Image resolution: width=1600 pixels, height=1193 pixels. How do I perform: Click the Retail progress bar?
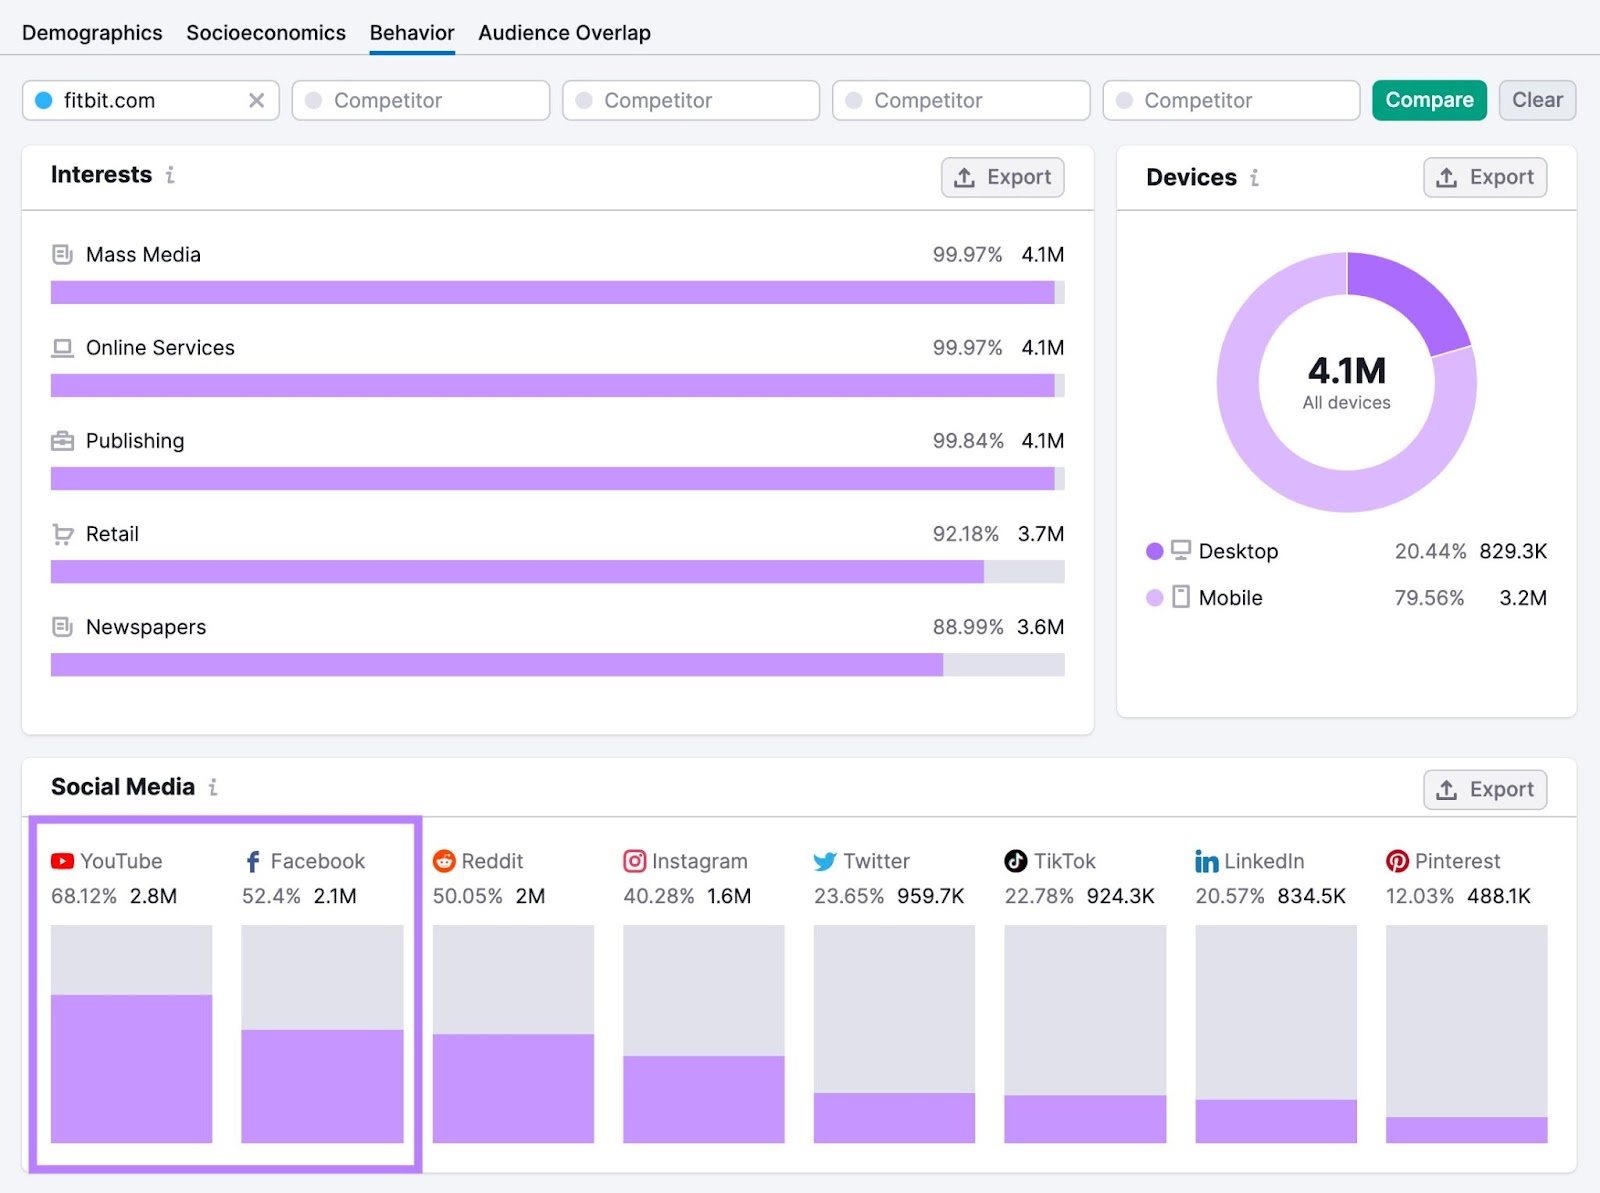click(558, 571)
